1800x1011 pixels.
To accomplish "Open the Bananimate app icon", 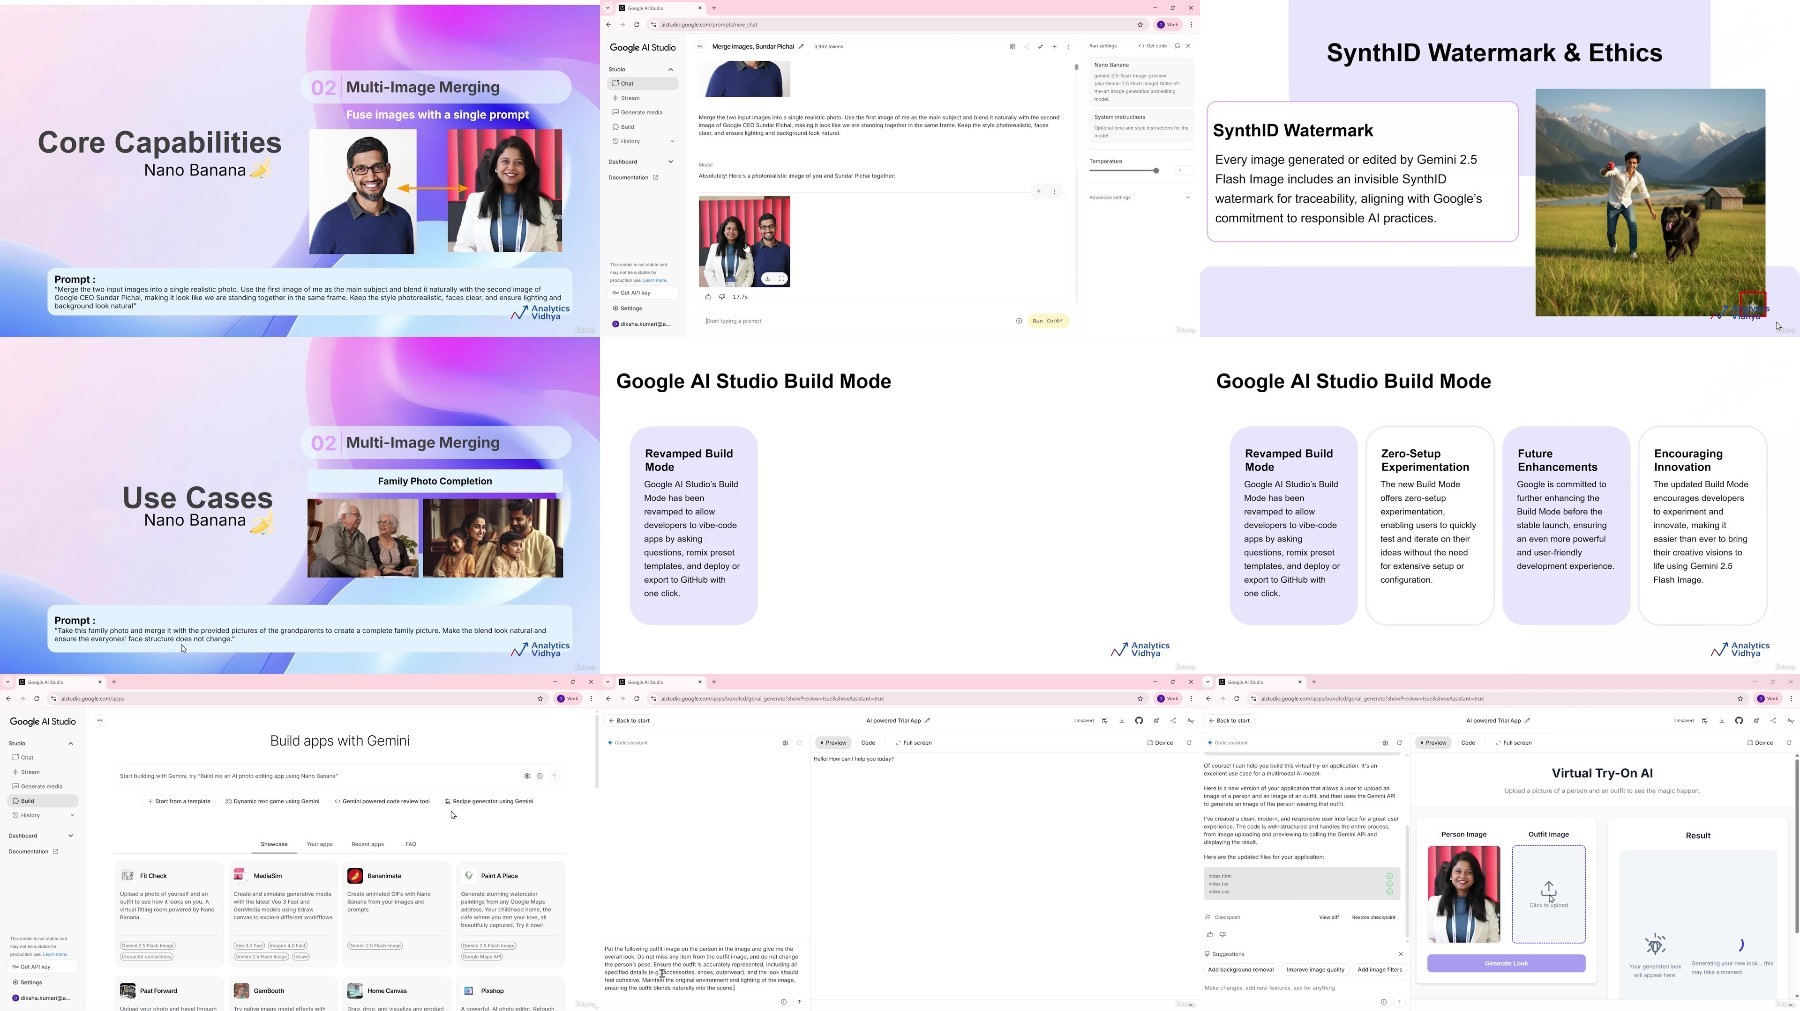I will pos(355,875).
